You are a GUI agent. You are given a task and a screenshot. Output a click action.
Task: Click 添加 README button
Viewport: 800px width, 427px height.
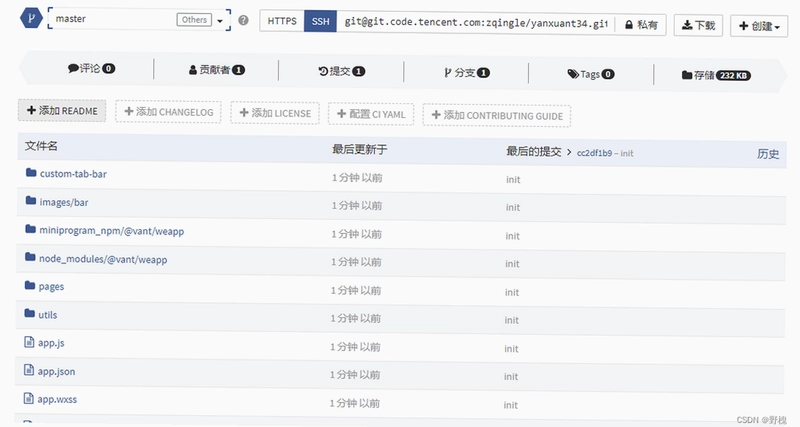62,111
